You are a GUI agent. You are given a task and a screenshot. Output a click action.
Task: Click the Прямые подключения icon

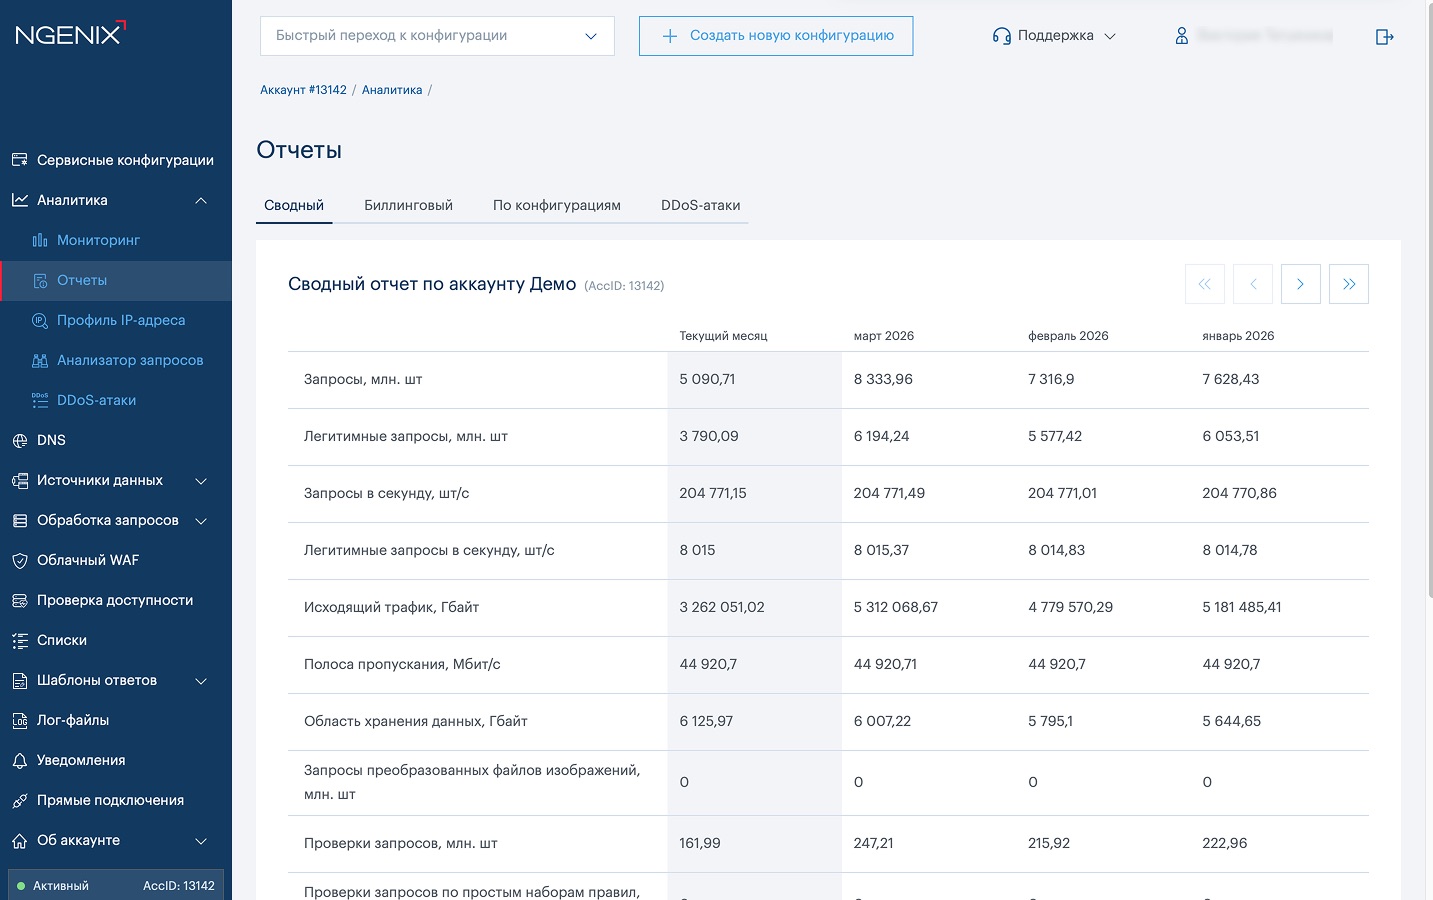19,800
